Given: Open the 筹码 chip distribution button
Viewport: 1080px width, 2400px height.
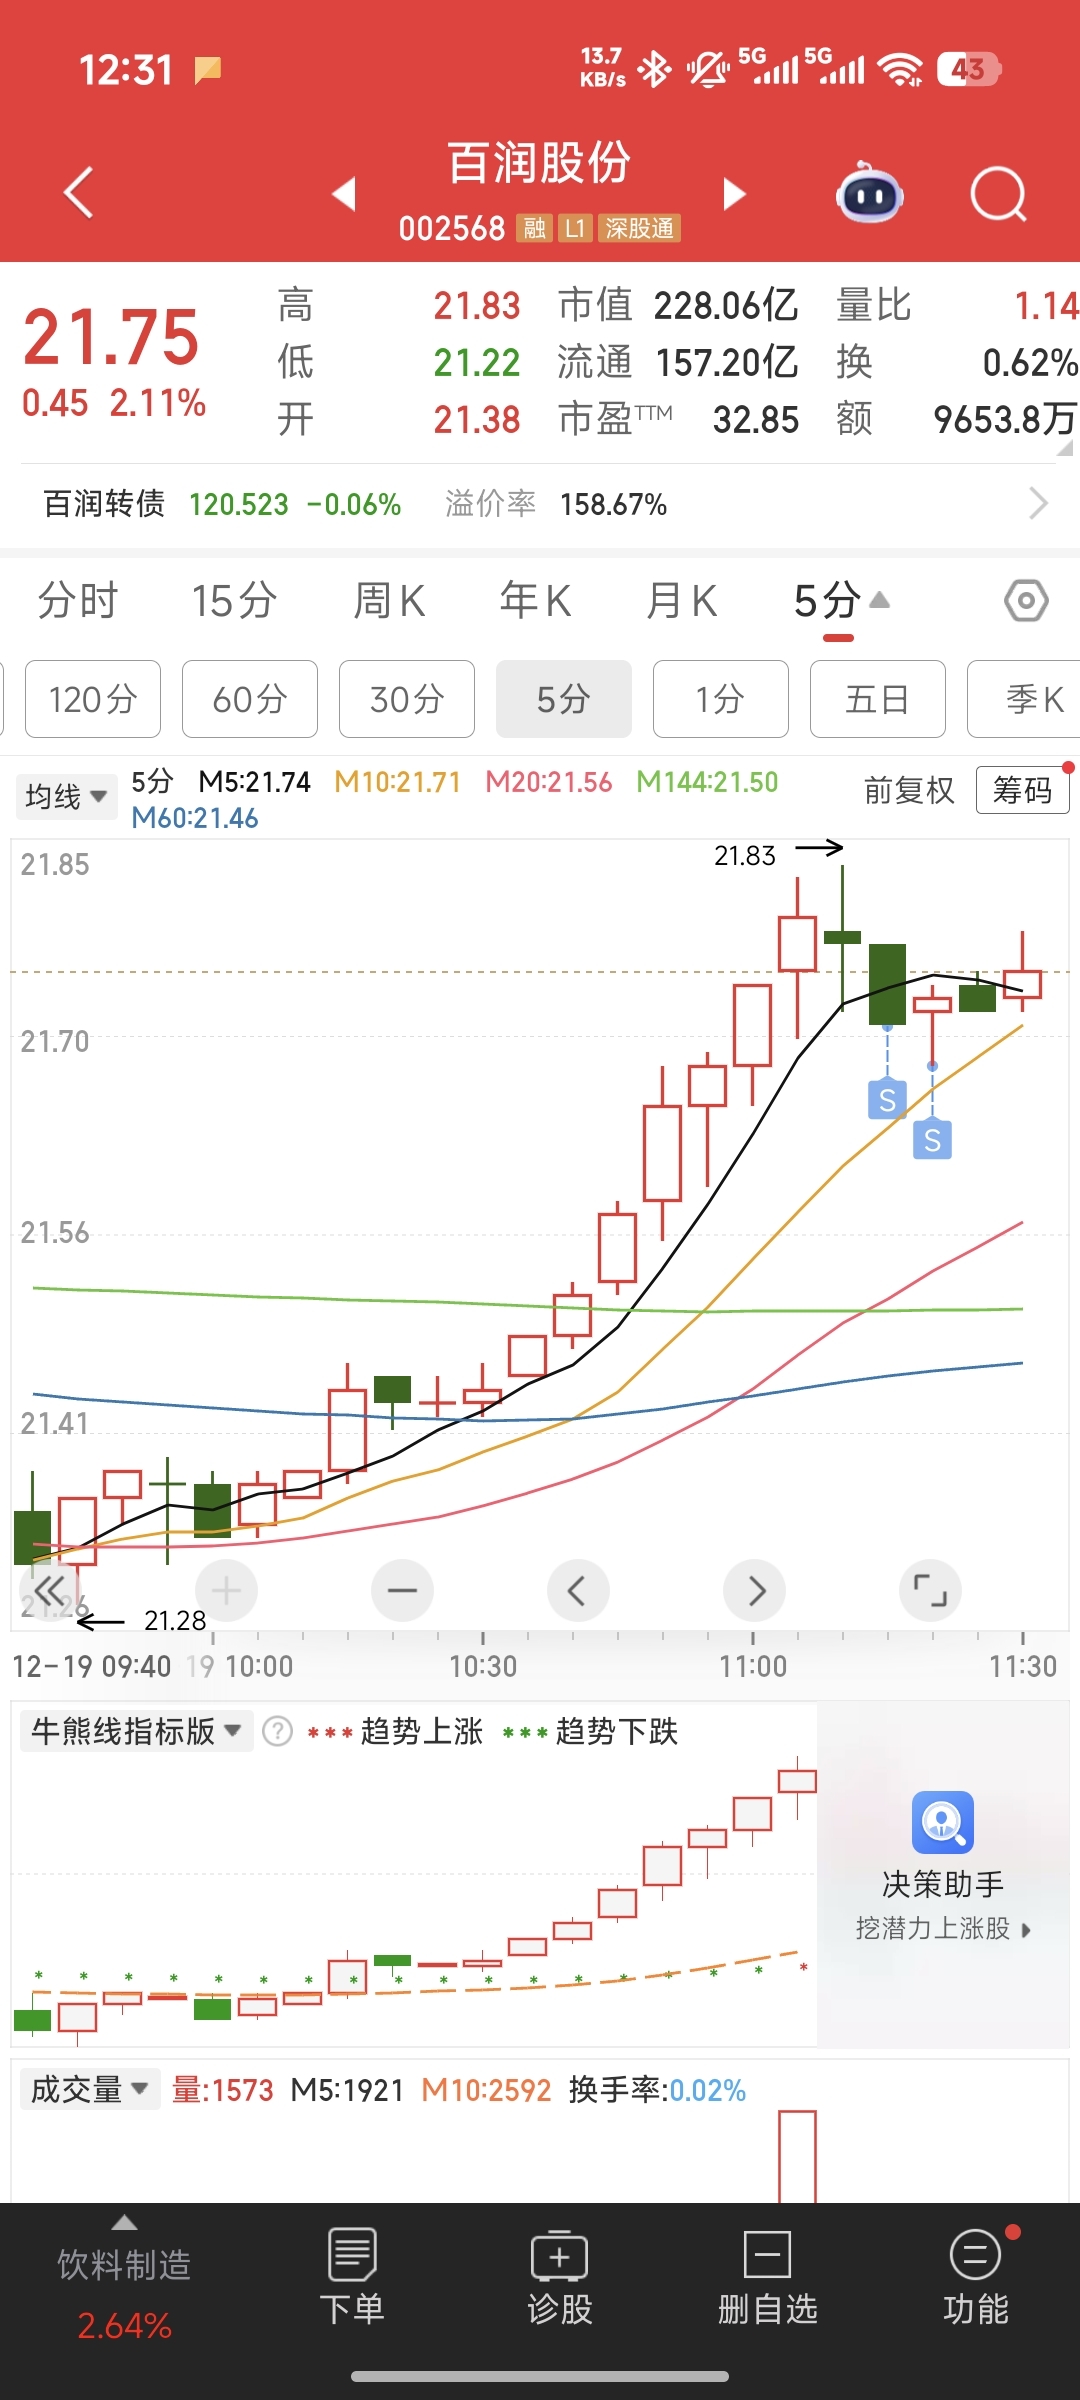Looking at the screenshot, I should (1022, 791).
